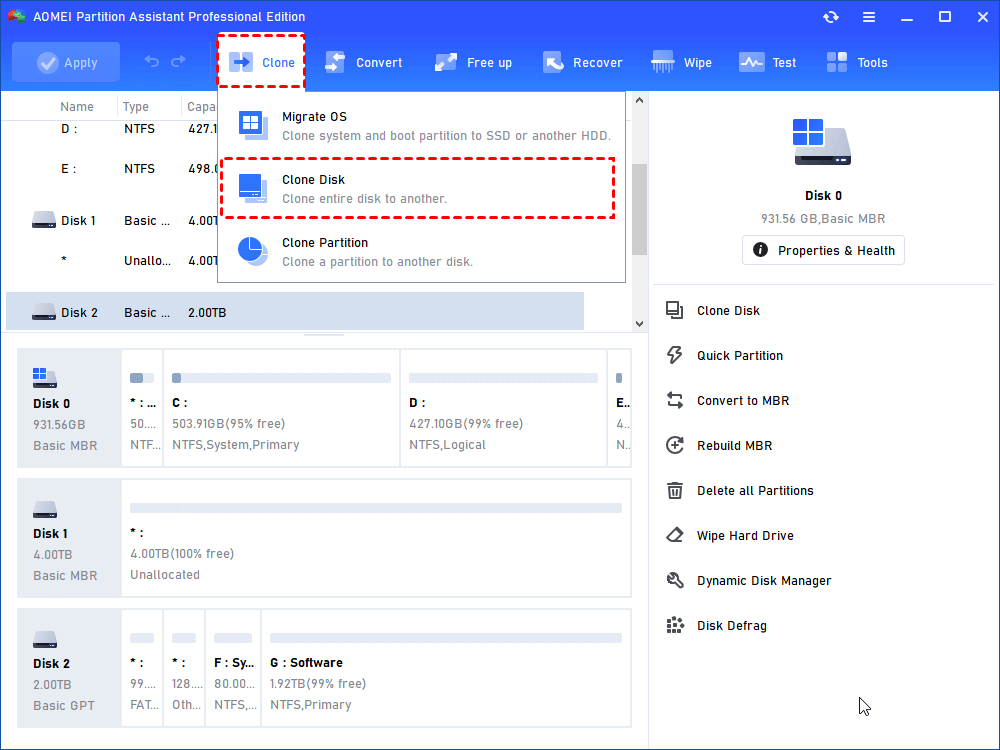The width and height of the screenshot is (1000, 750).
Task: Click the disk list scrollbar thumb
Action: (639, 209)
